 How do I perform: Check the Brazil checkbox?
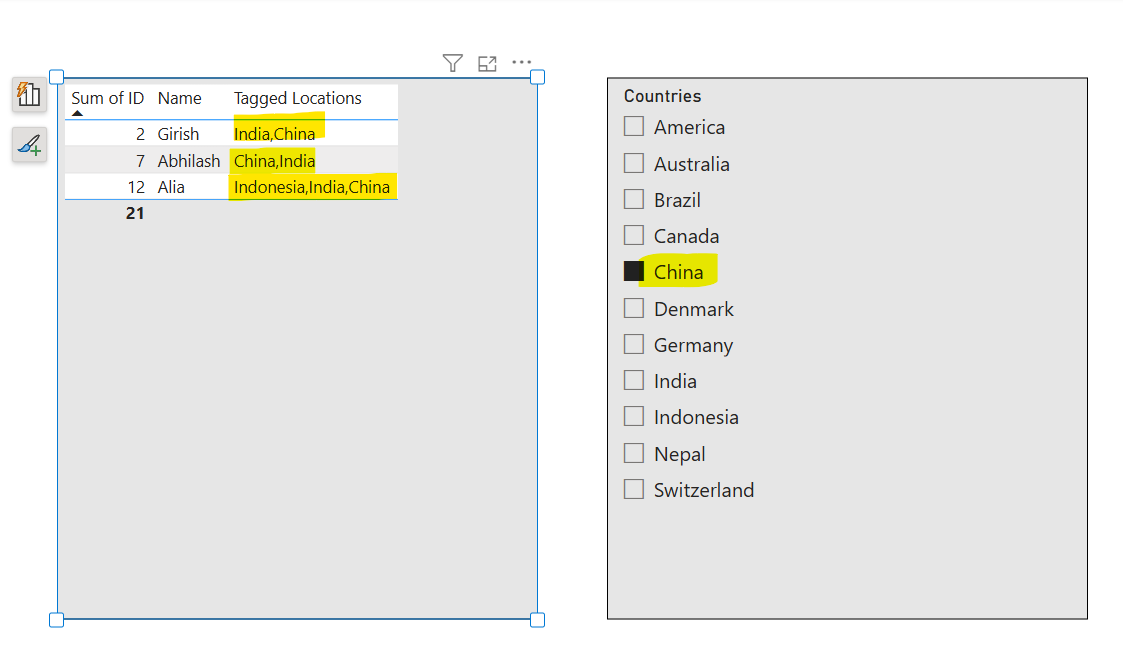click(x=633, y=199)
